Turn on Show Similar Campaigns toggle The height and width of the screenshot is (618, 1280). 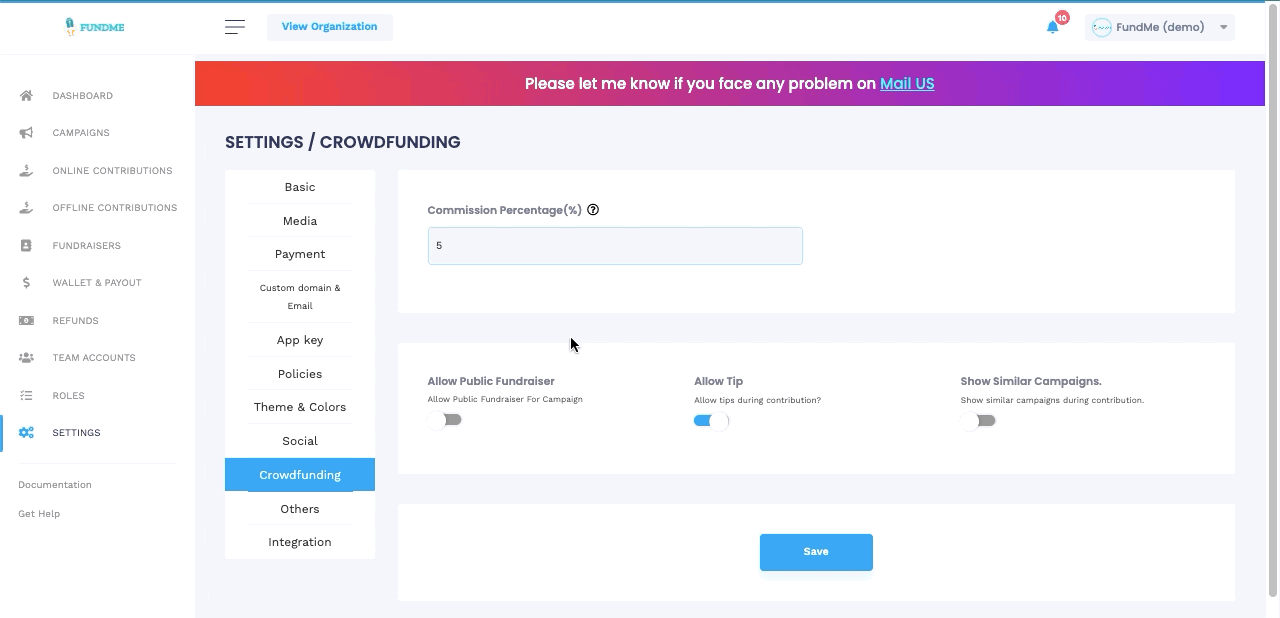click(x=978, y=421)
